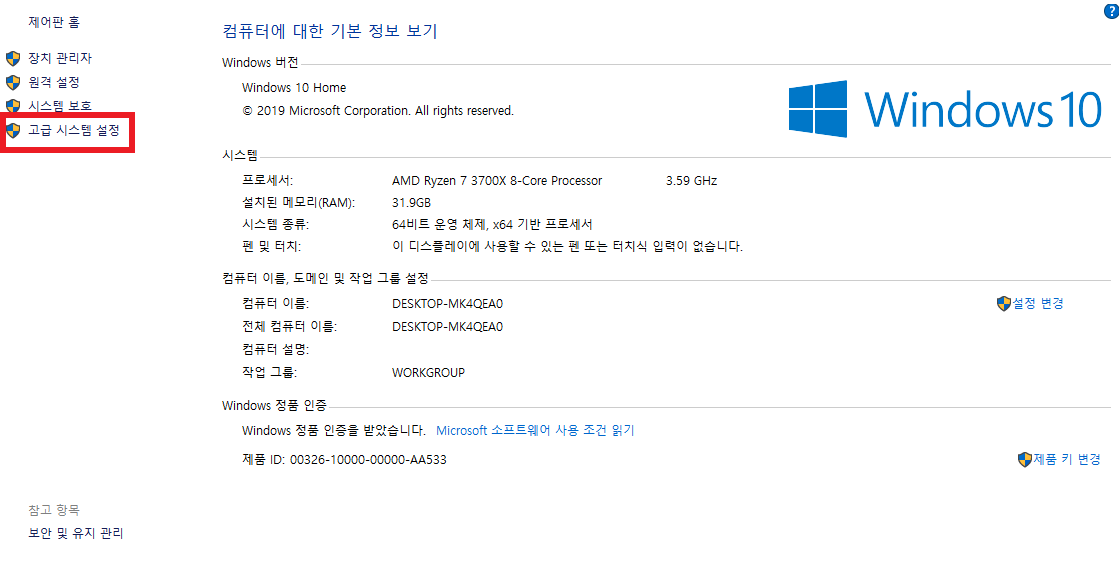Screen dimensions: 1119x564
Task: Click the Windows 10 logo image
Action: (x=946, y=109)
